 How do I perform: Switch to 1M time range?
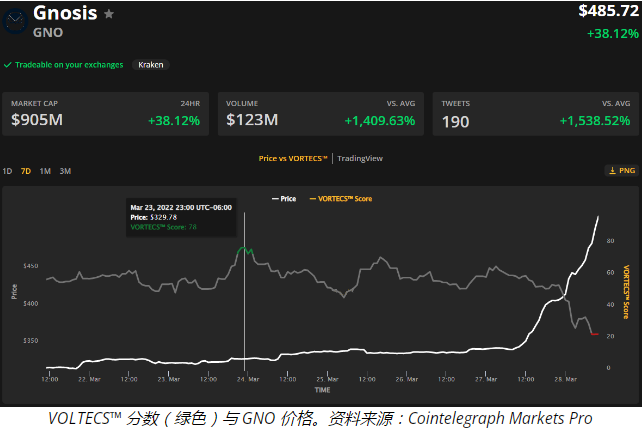45,171
